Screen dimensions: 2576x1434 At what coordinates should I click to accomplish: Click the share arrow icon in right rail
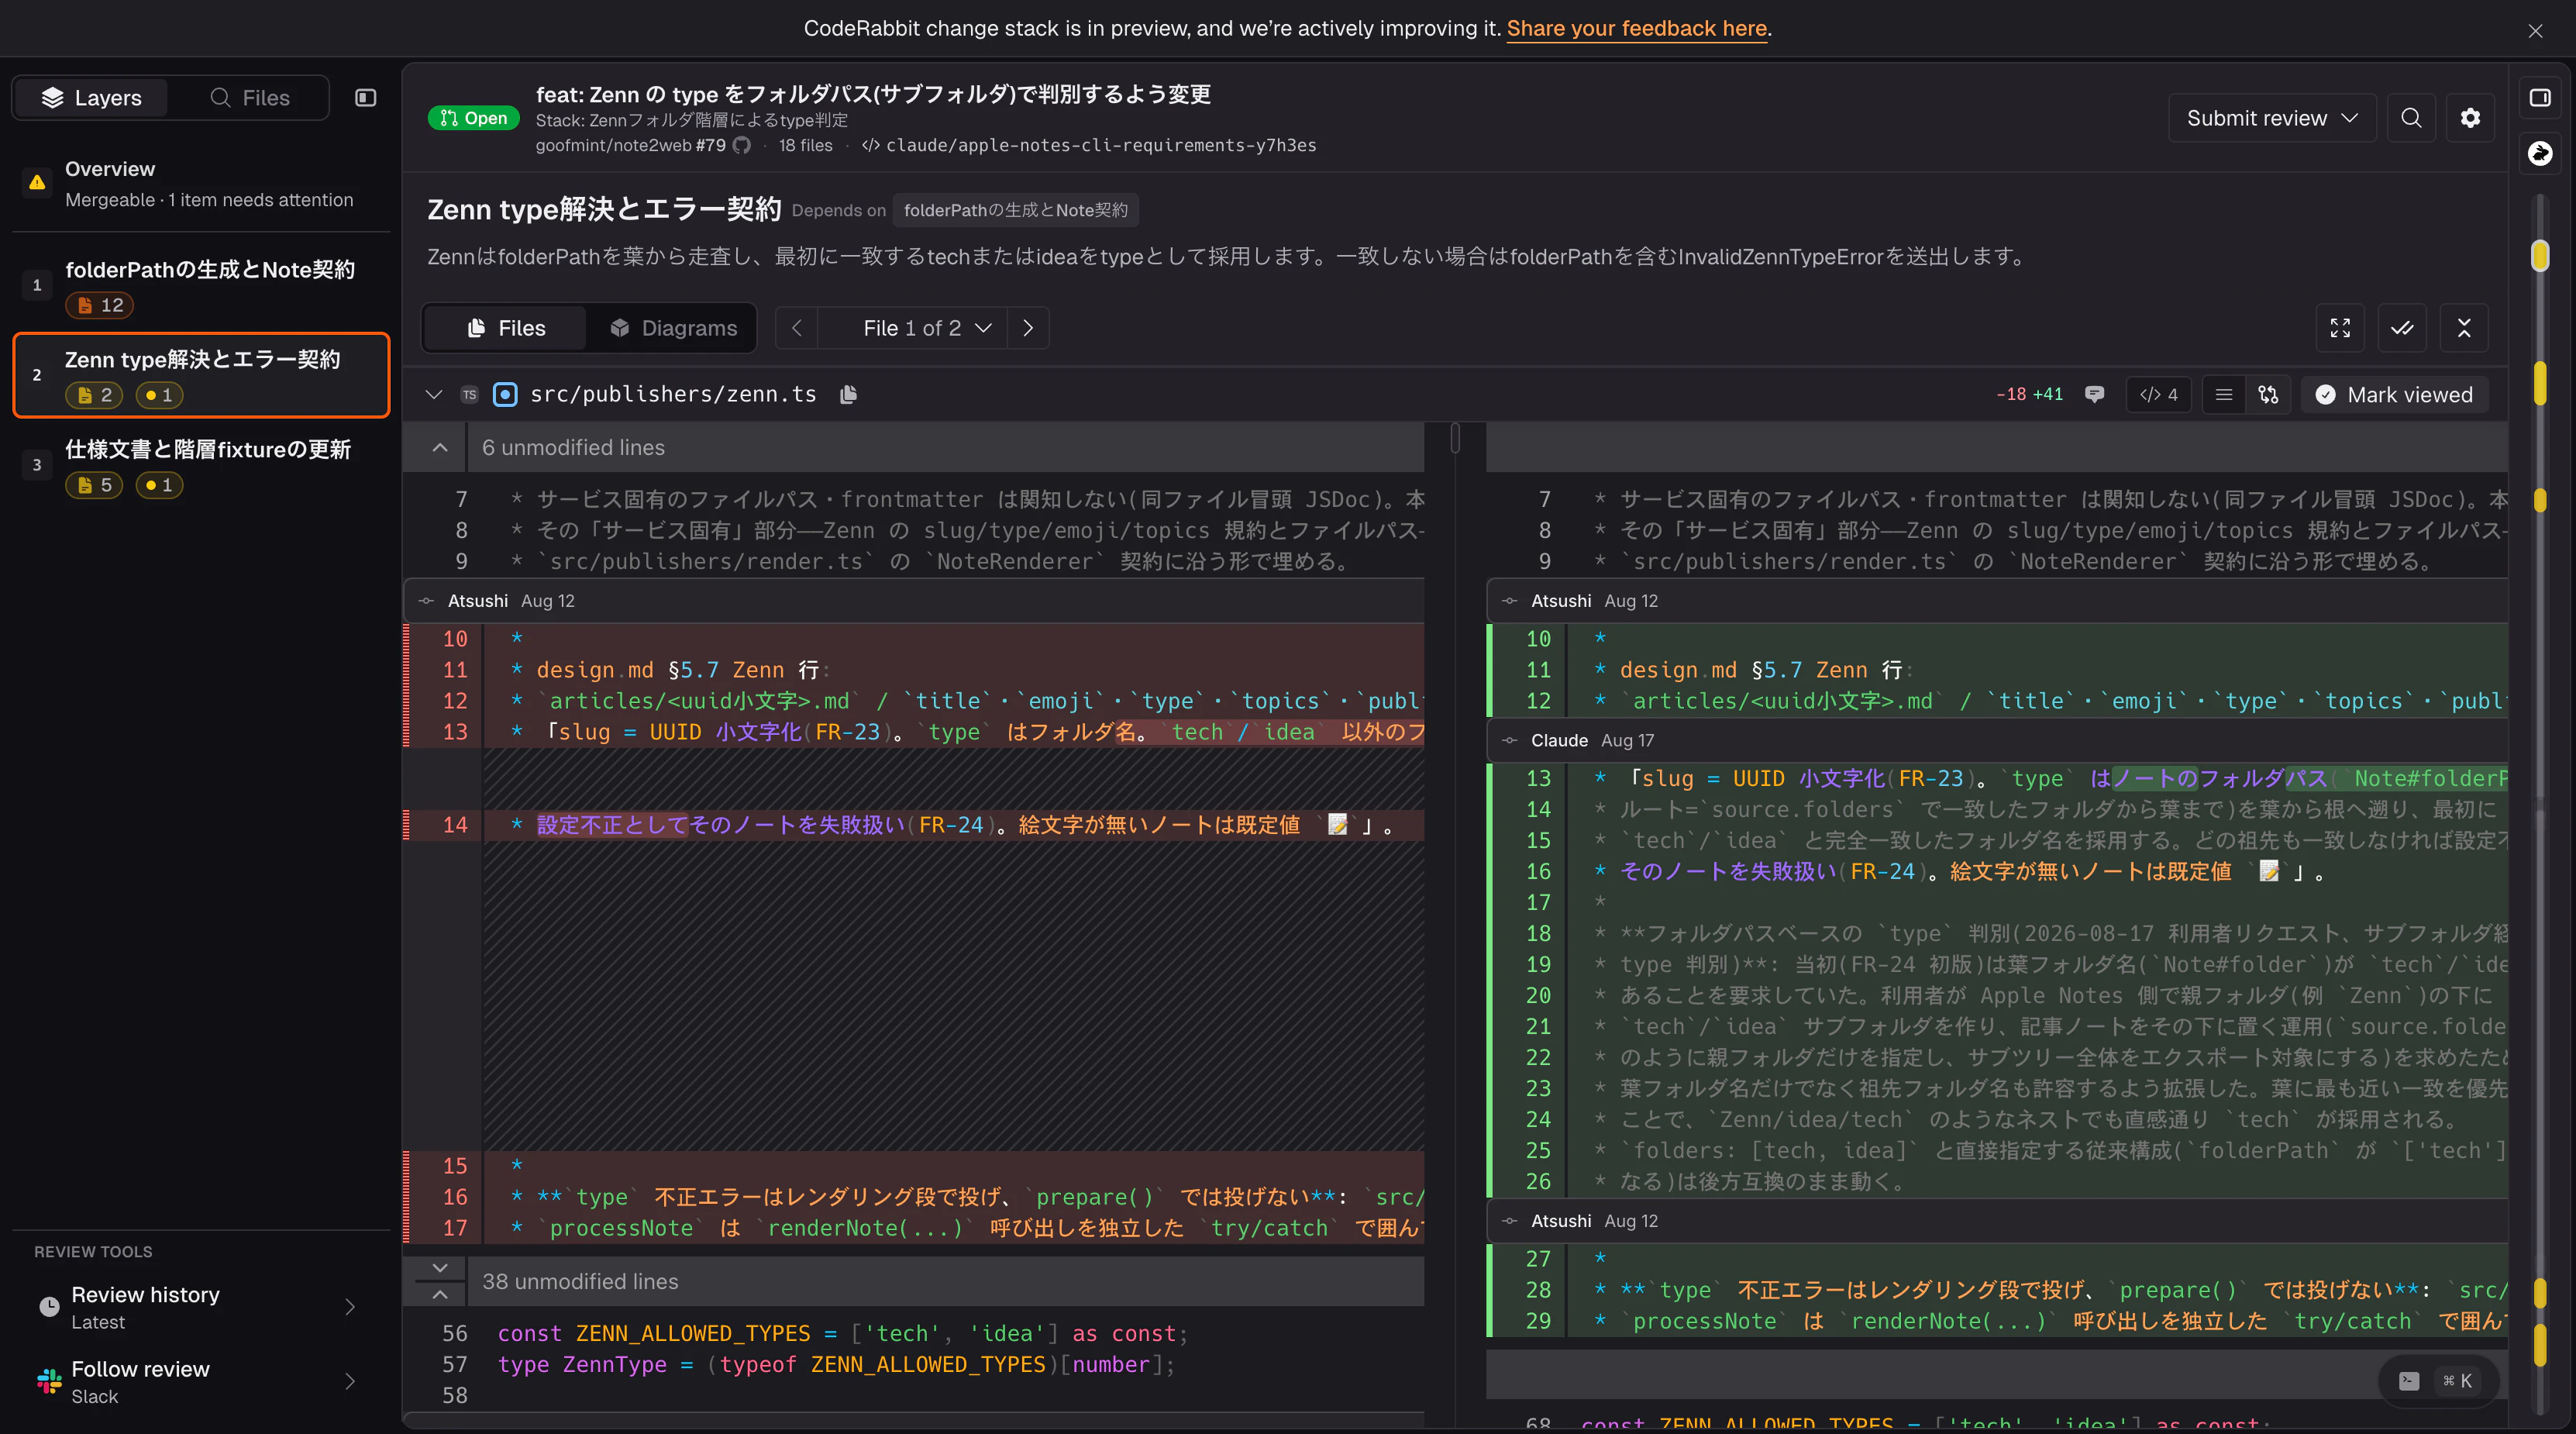point(2540,153)
